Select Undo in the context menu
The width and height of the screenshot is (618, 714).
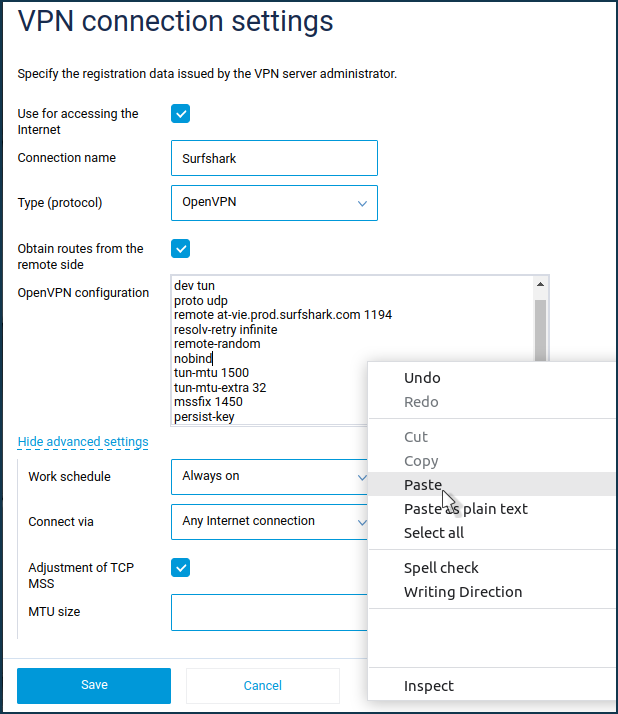pyautogui.click(x=422, y=378)
